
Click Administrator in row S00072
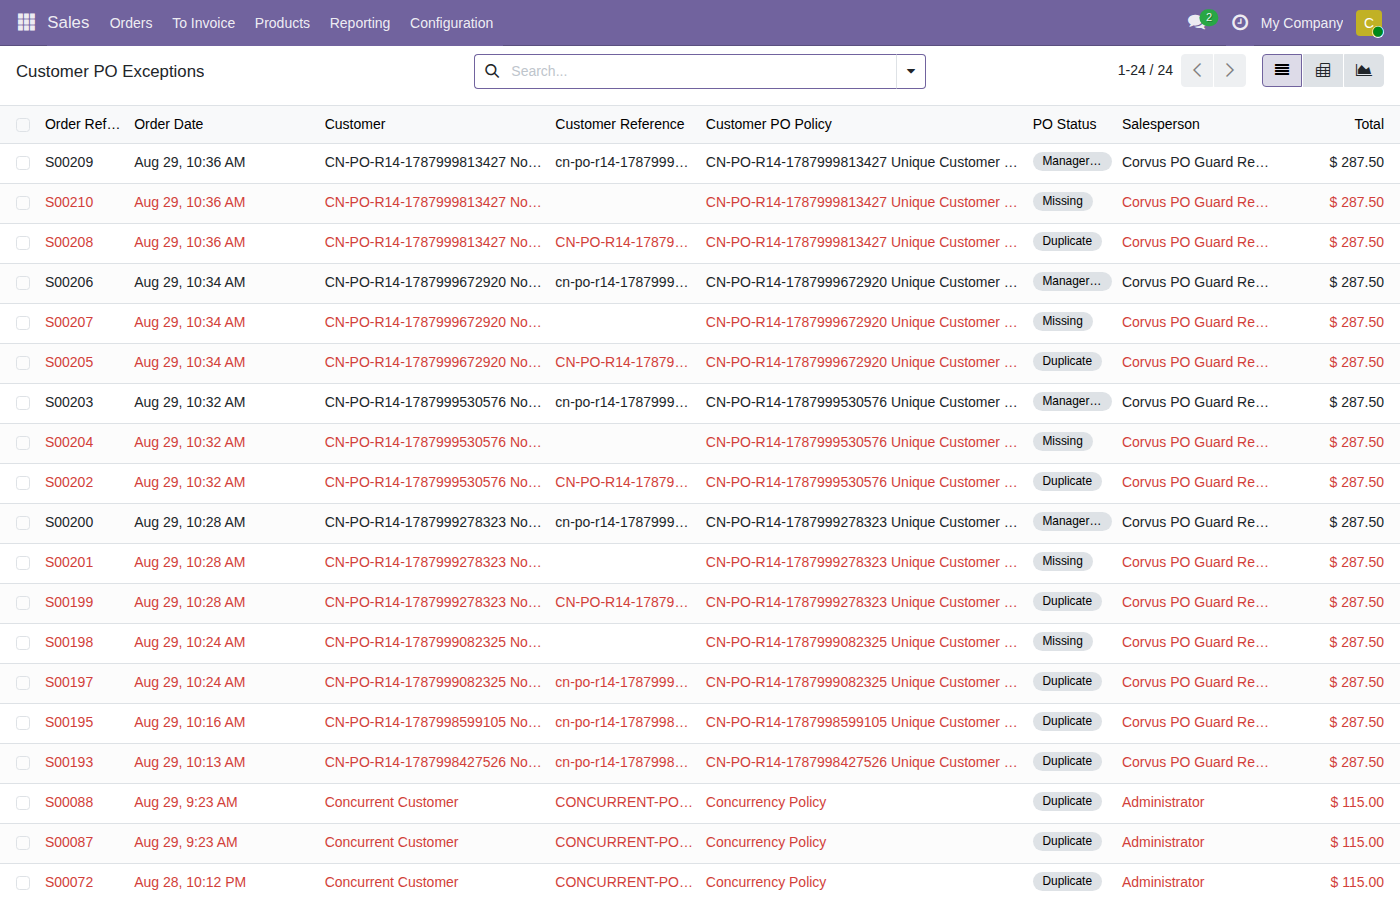(x=1163, y=882)
